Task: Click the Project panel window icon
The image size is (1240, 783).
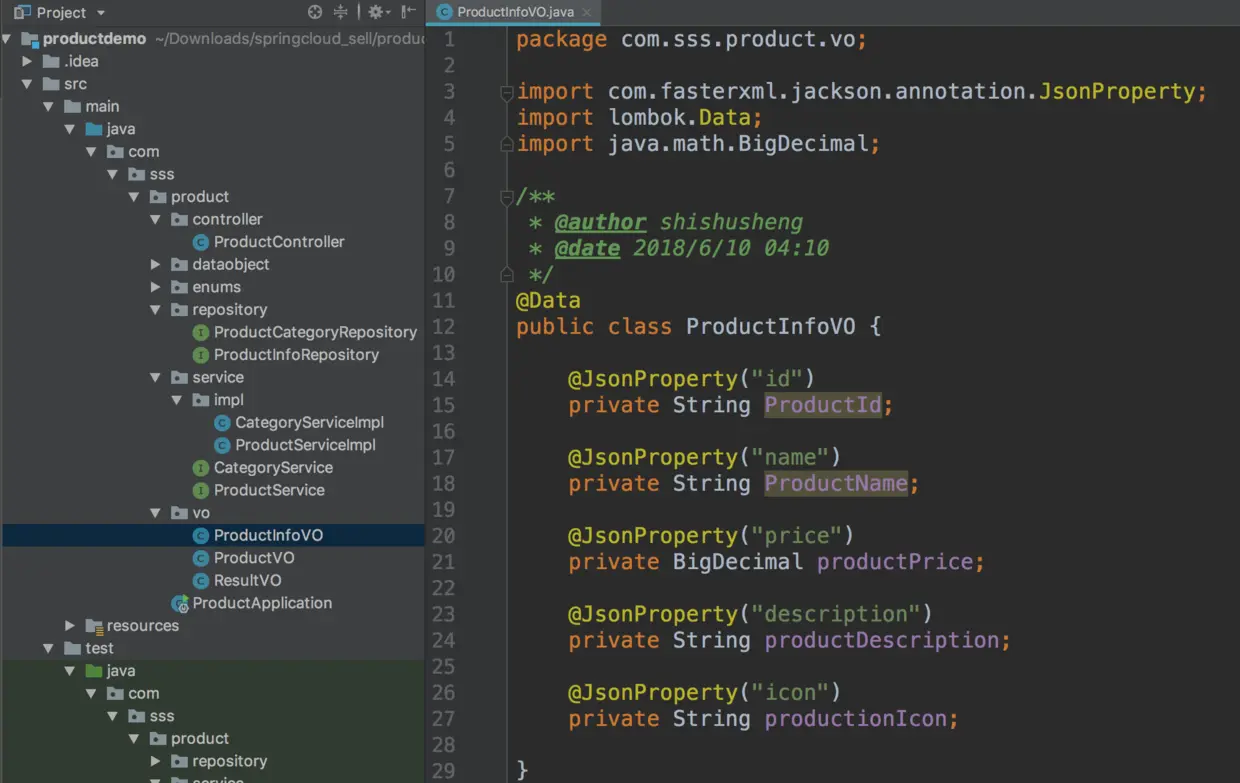Action: (x=22, y=12)
